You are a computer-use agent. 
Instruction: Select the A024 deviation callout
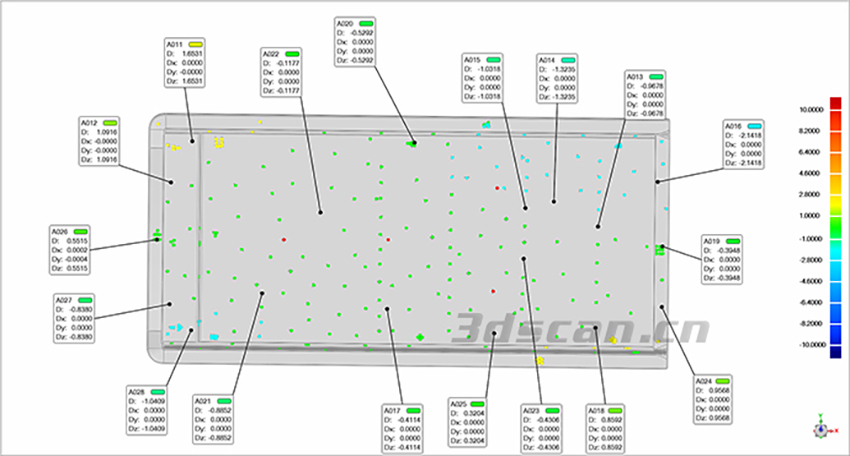[x=718, y=399]
